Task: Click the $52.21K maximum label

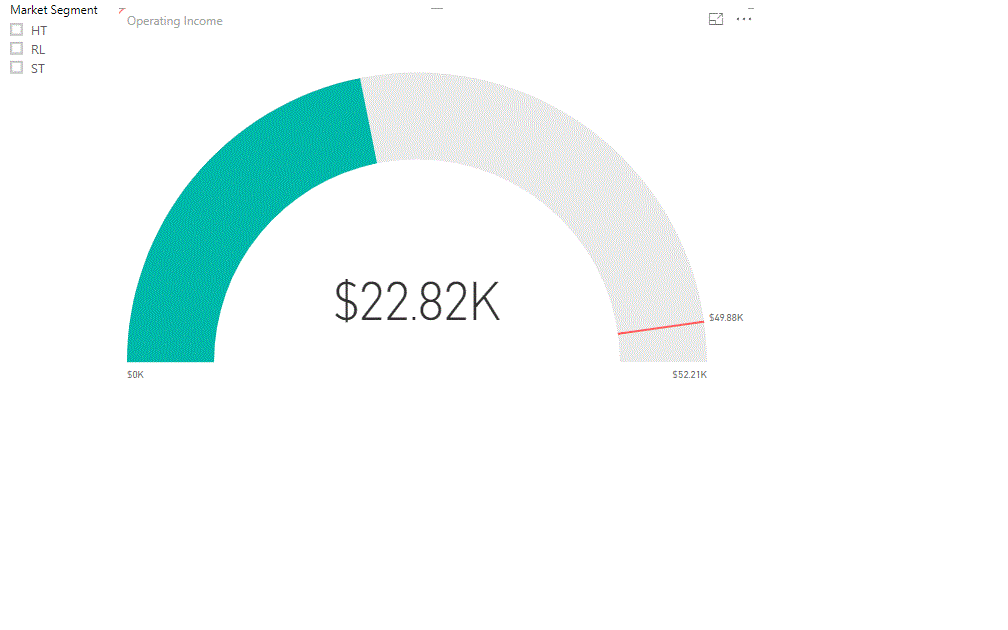Action: [690, 375]
